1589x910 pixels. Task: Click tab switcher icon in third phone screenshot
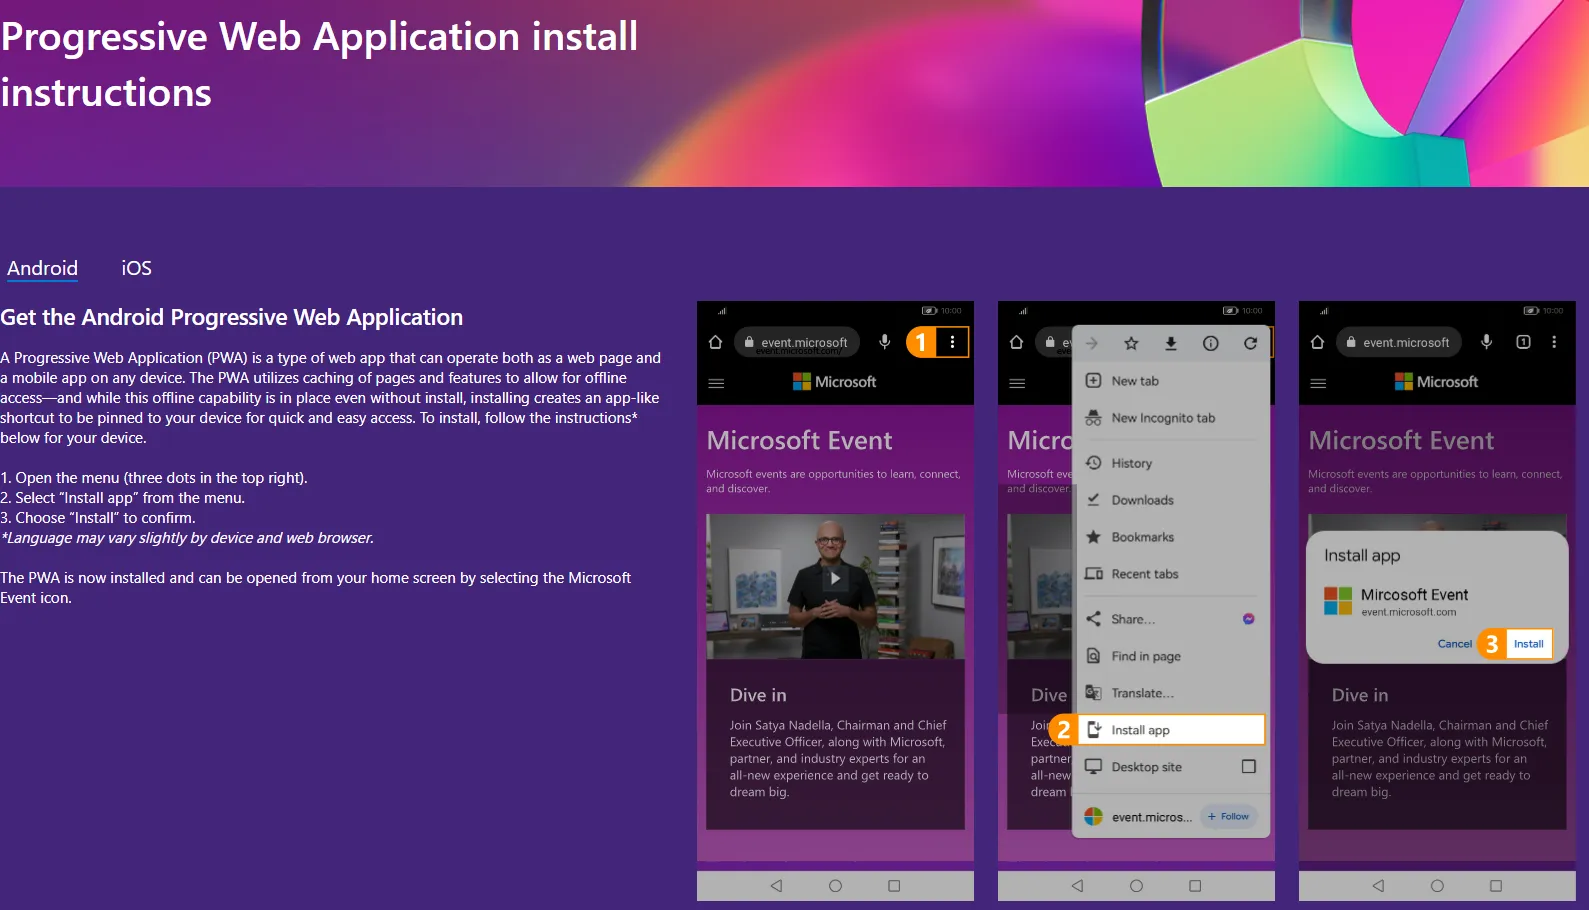[x=1523, y=342]
